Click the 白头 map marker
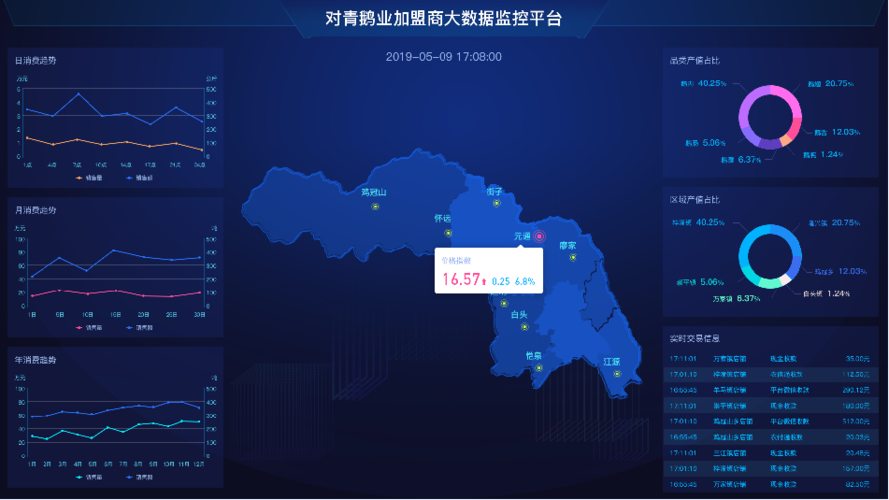889x500 pixels. tap(524, 327)
